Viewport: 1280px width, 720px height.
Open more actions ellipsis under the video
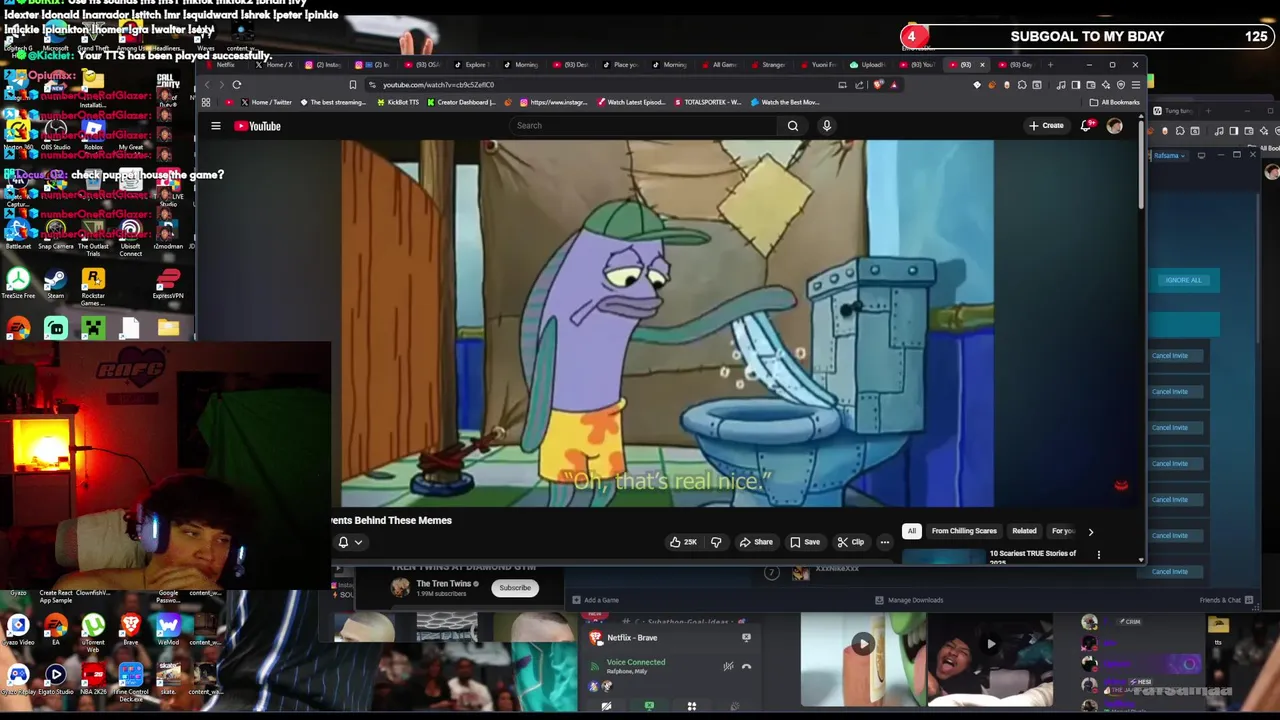coord(884,543)
